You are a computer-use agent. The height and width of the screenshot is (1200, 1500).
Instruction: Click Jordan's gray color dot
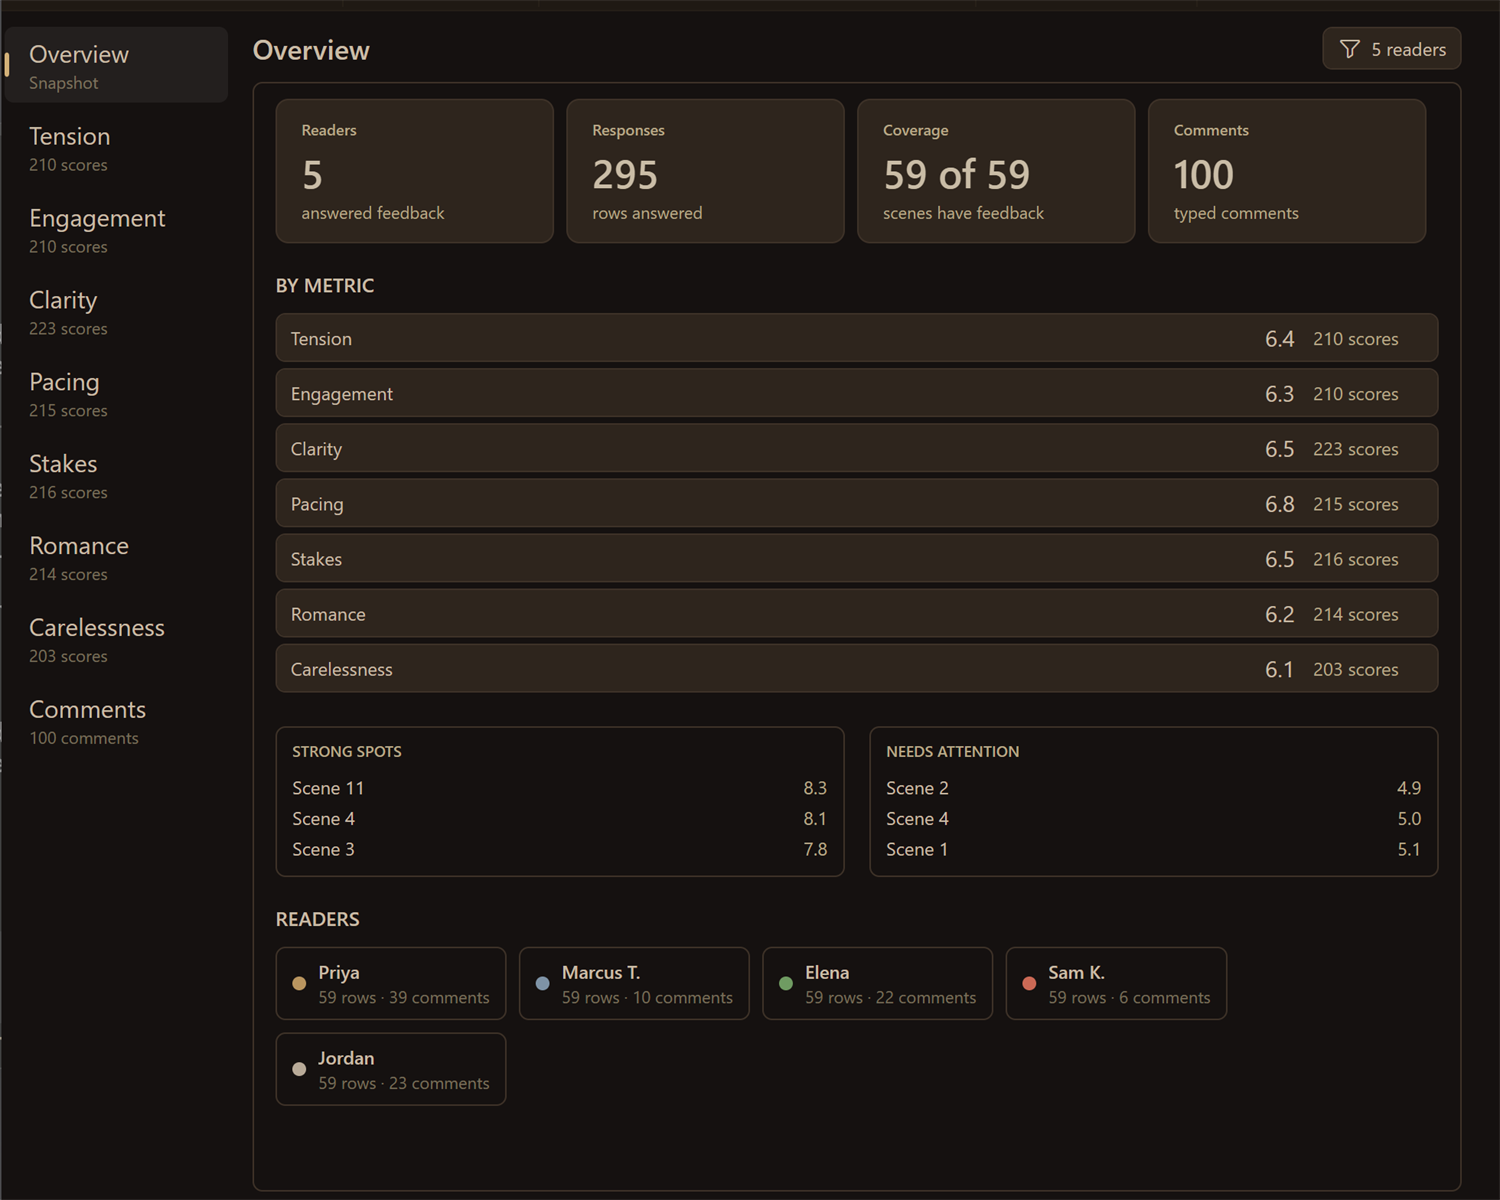tap(299, 1069)
